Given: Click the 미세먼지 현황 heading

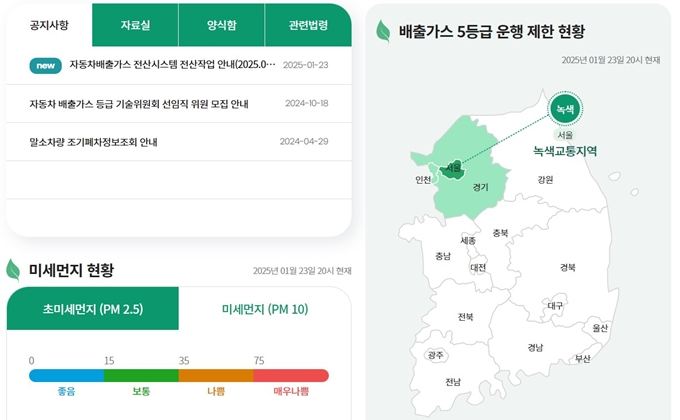Looking at the screenshot, I should point(72,270).
